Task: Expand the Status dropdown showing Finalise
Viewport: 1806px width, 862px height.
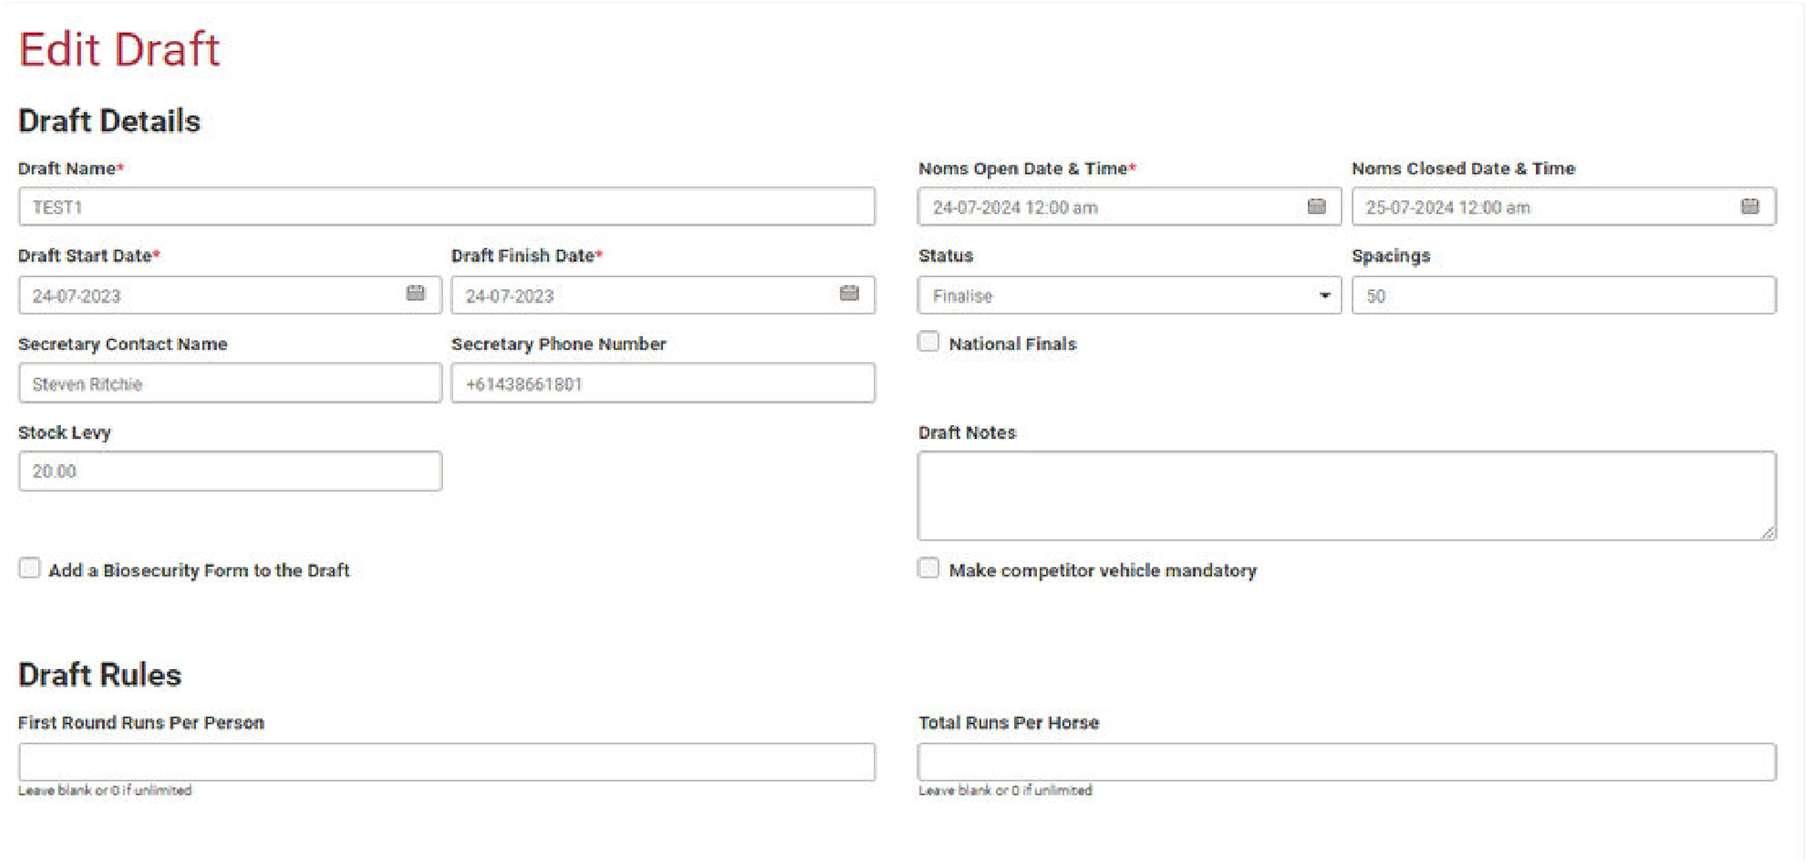Action: [x=1129, y=295]
